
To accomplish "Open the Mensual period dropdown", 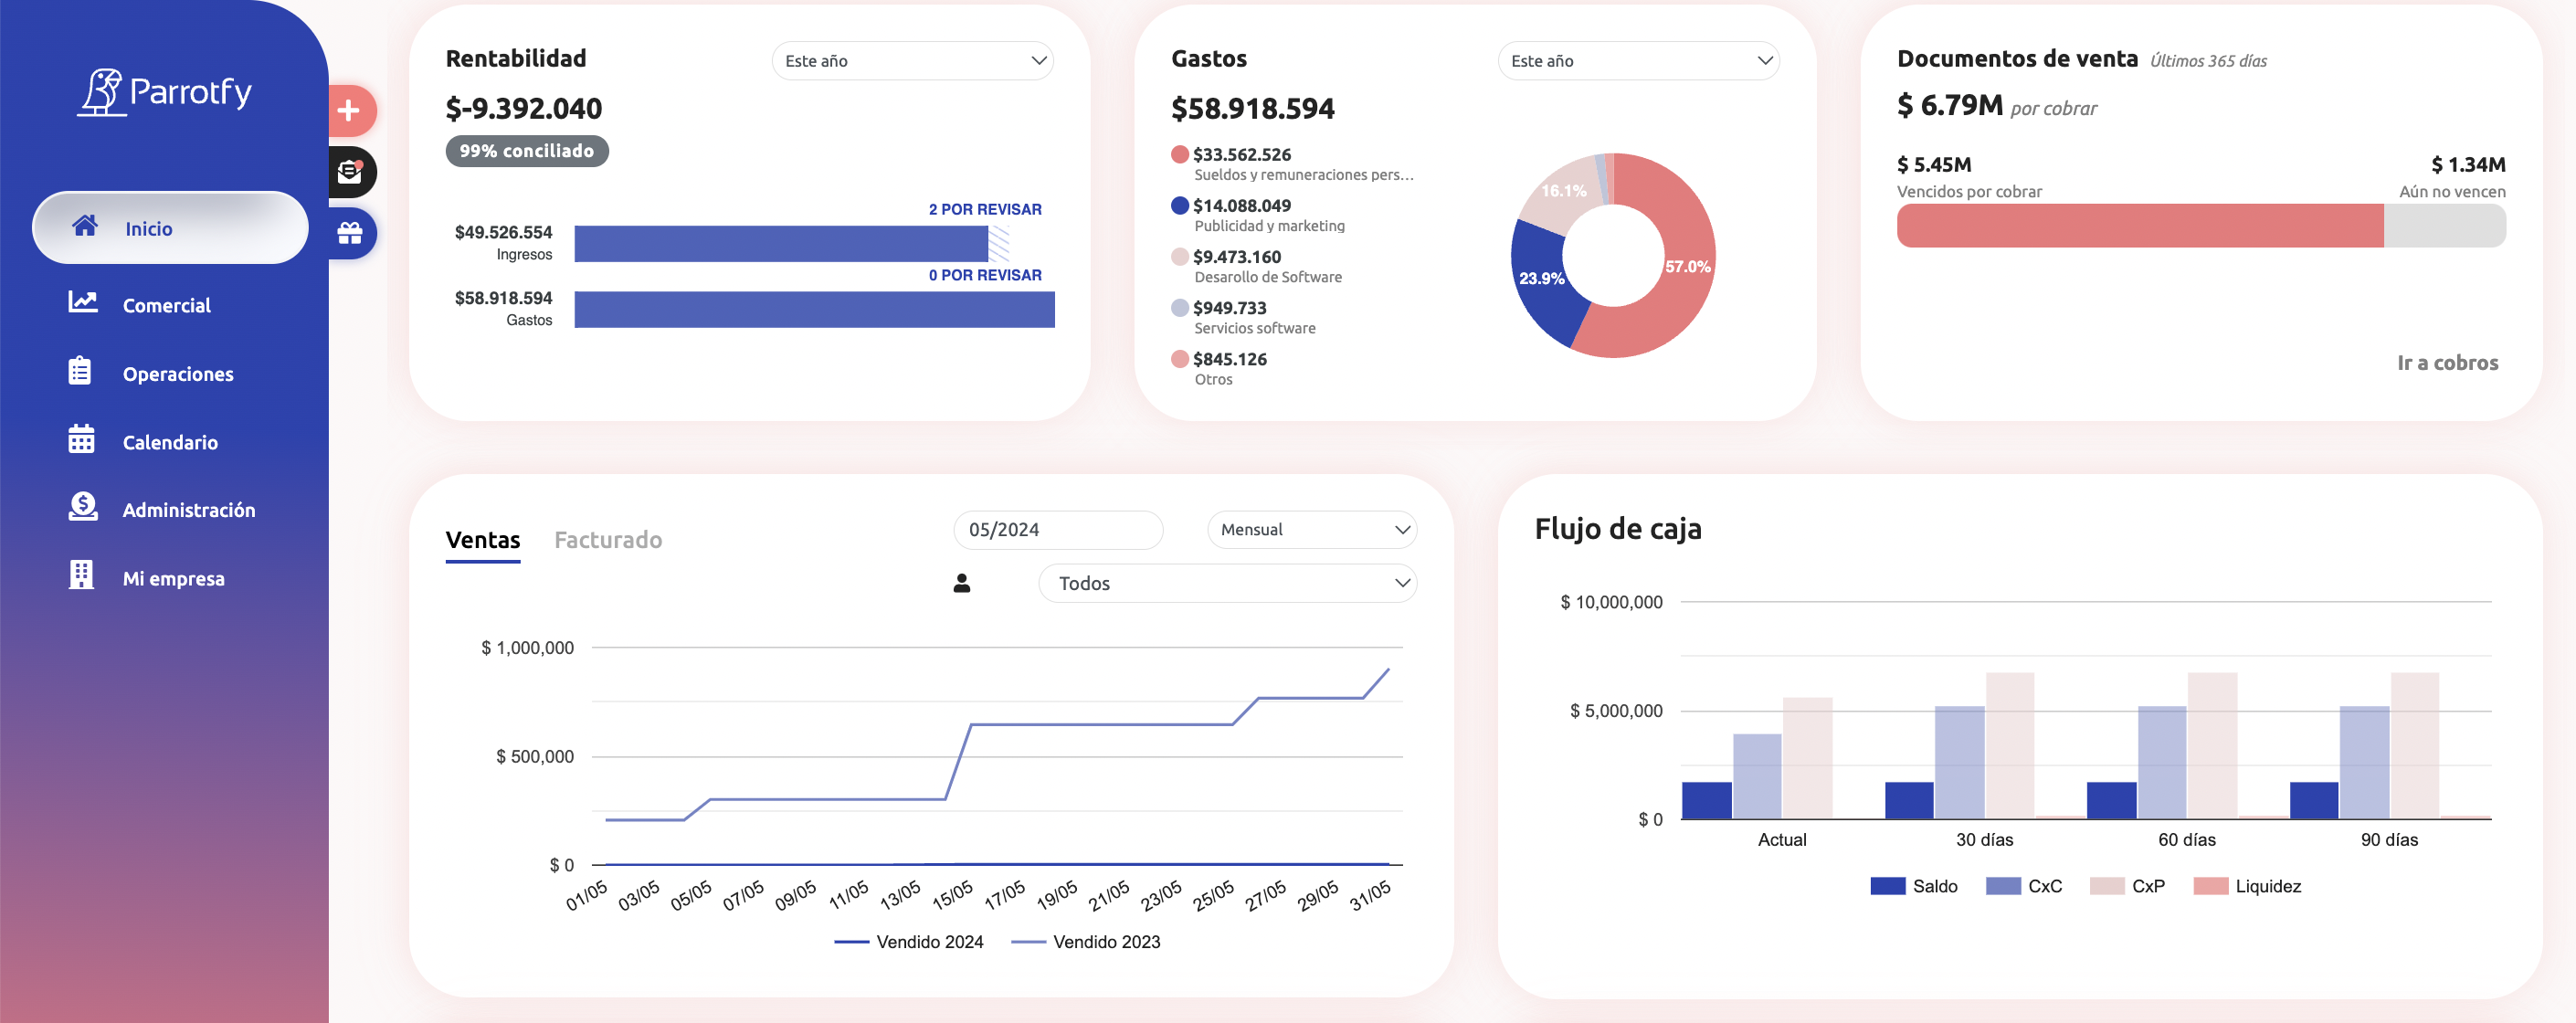I will [x=1312, y=530].
